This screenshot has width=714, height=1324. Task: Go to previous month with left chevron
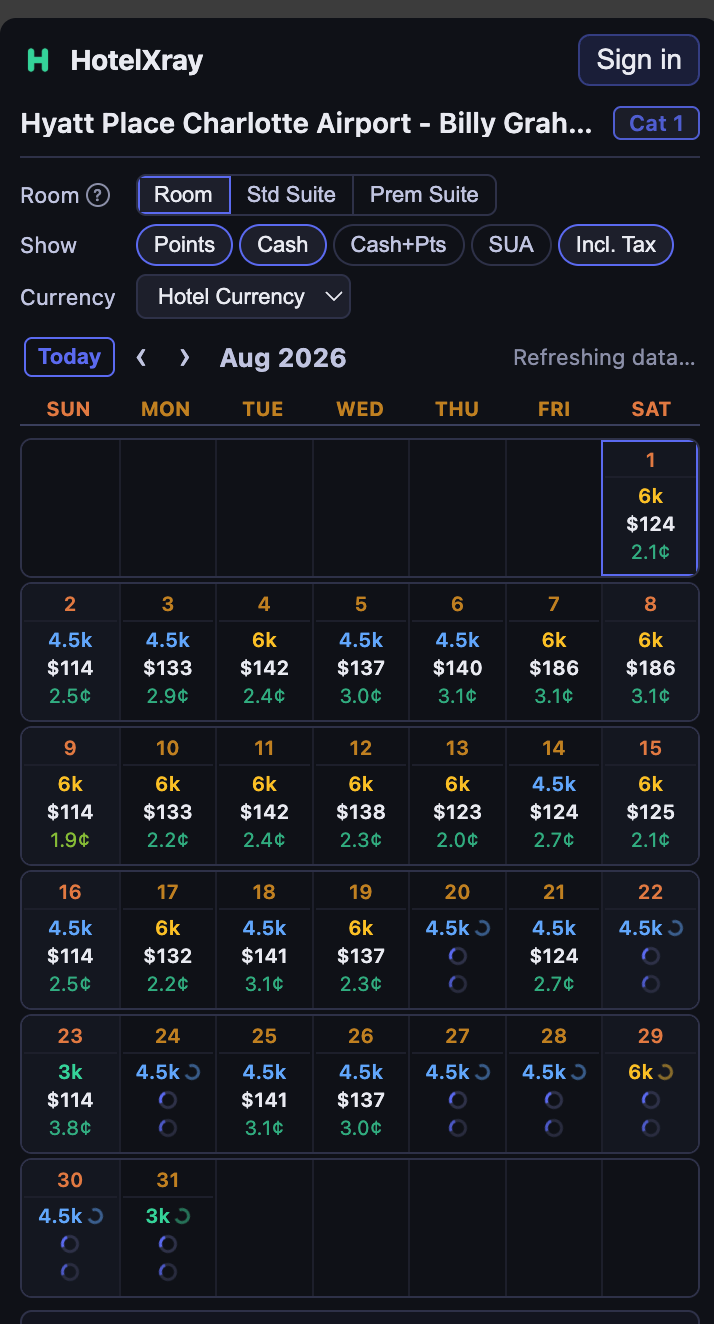[142, 358]
